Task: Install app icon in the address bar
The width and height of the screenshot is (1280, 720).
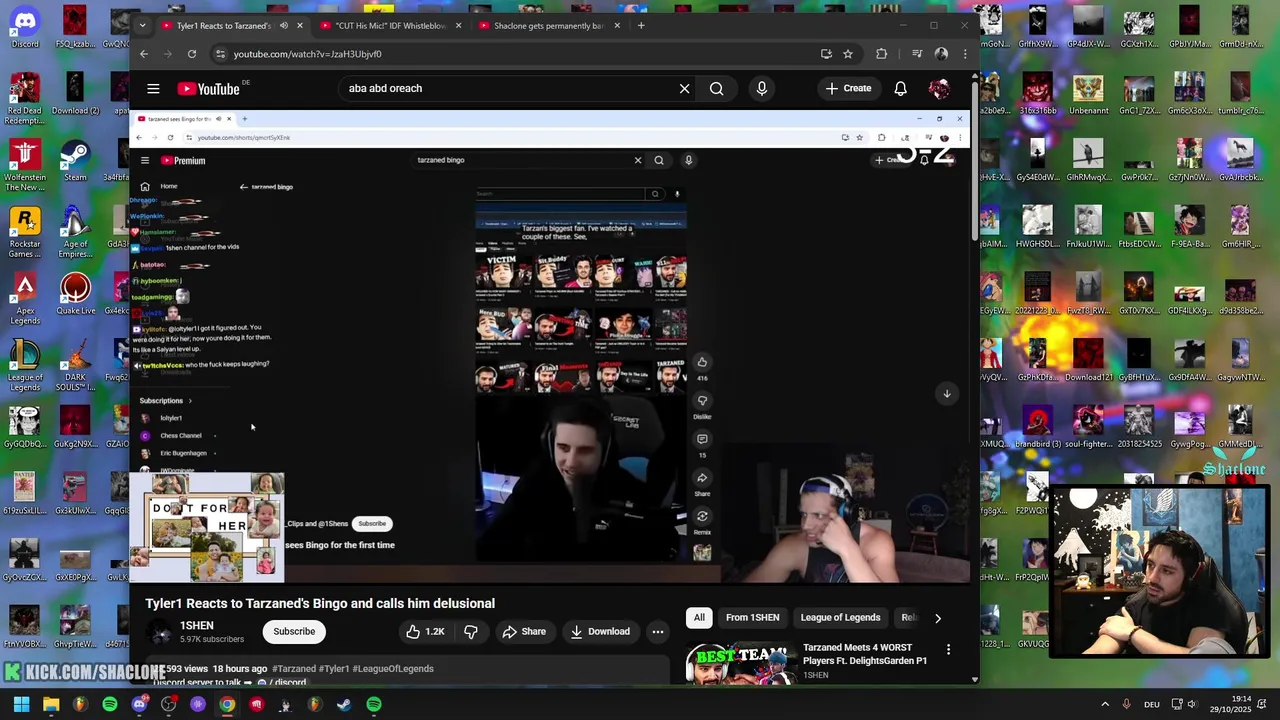Action: [x=826, y=54]
